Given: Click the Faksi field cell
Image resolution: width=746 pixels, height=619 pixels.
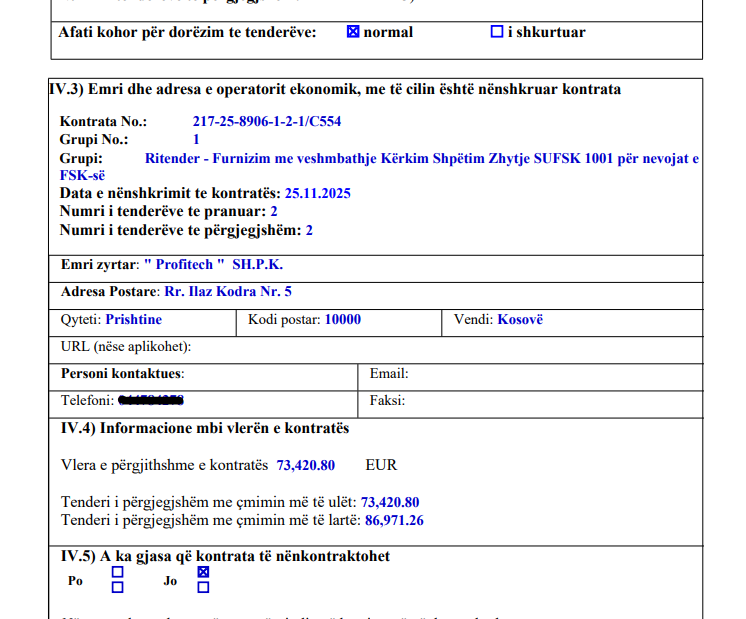Looking at the screenshot, I should click(550, 400).
